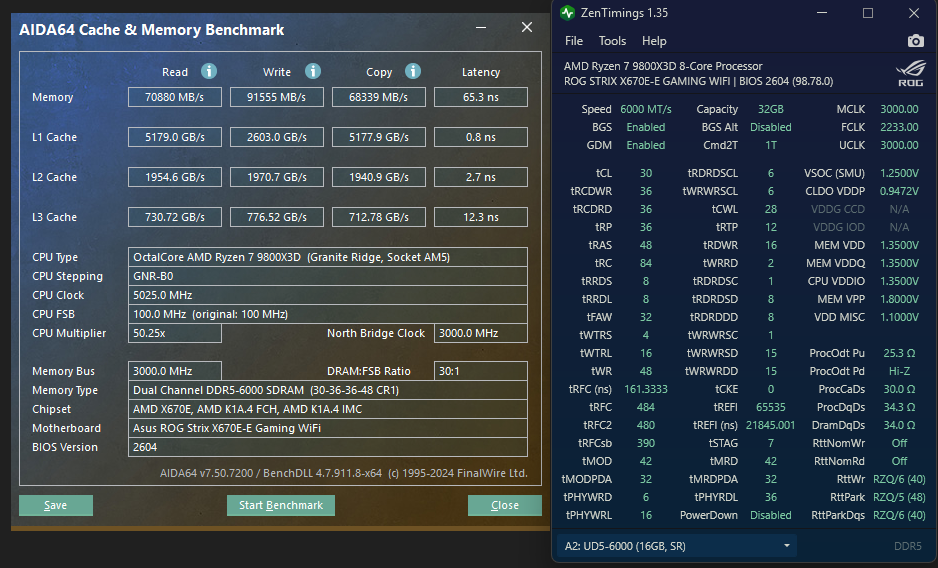
Task: Click Start Benchmark in AIDA64
Action: [281, 505]
